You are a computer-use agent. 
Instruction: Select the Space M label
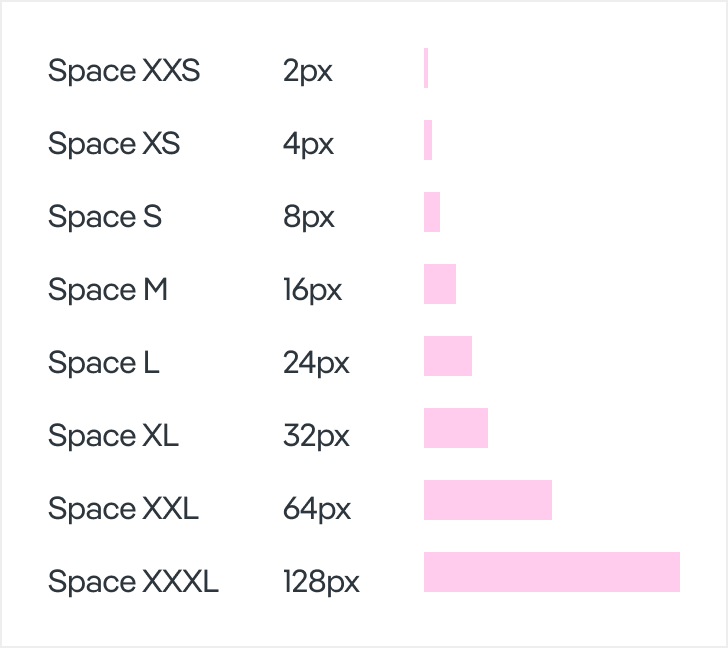108,289
